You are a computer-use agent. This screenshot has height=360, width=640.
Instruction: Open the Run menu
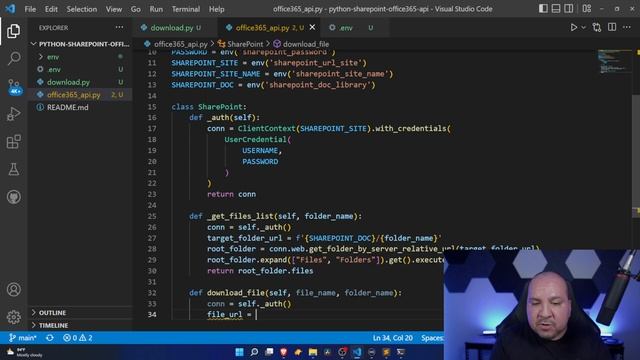[156, 9]
